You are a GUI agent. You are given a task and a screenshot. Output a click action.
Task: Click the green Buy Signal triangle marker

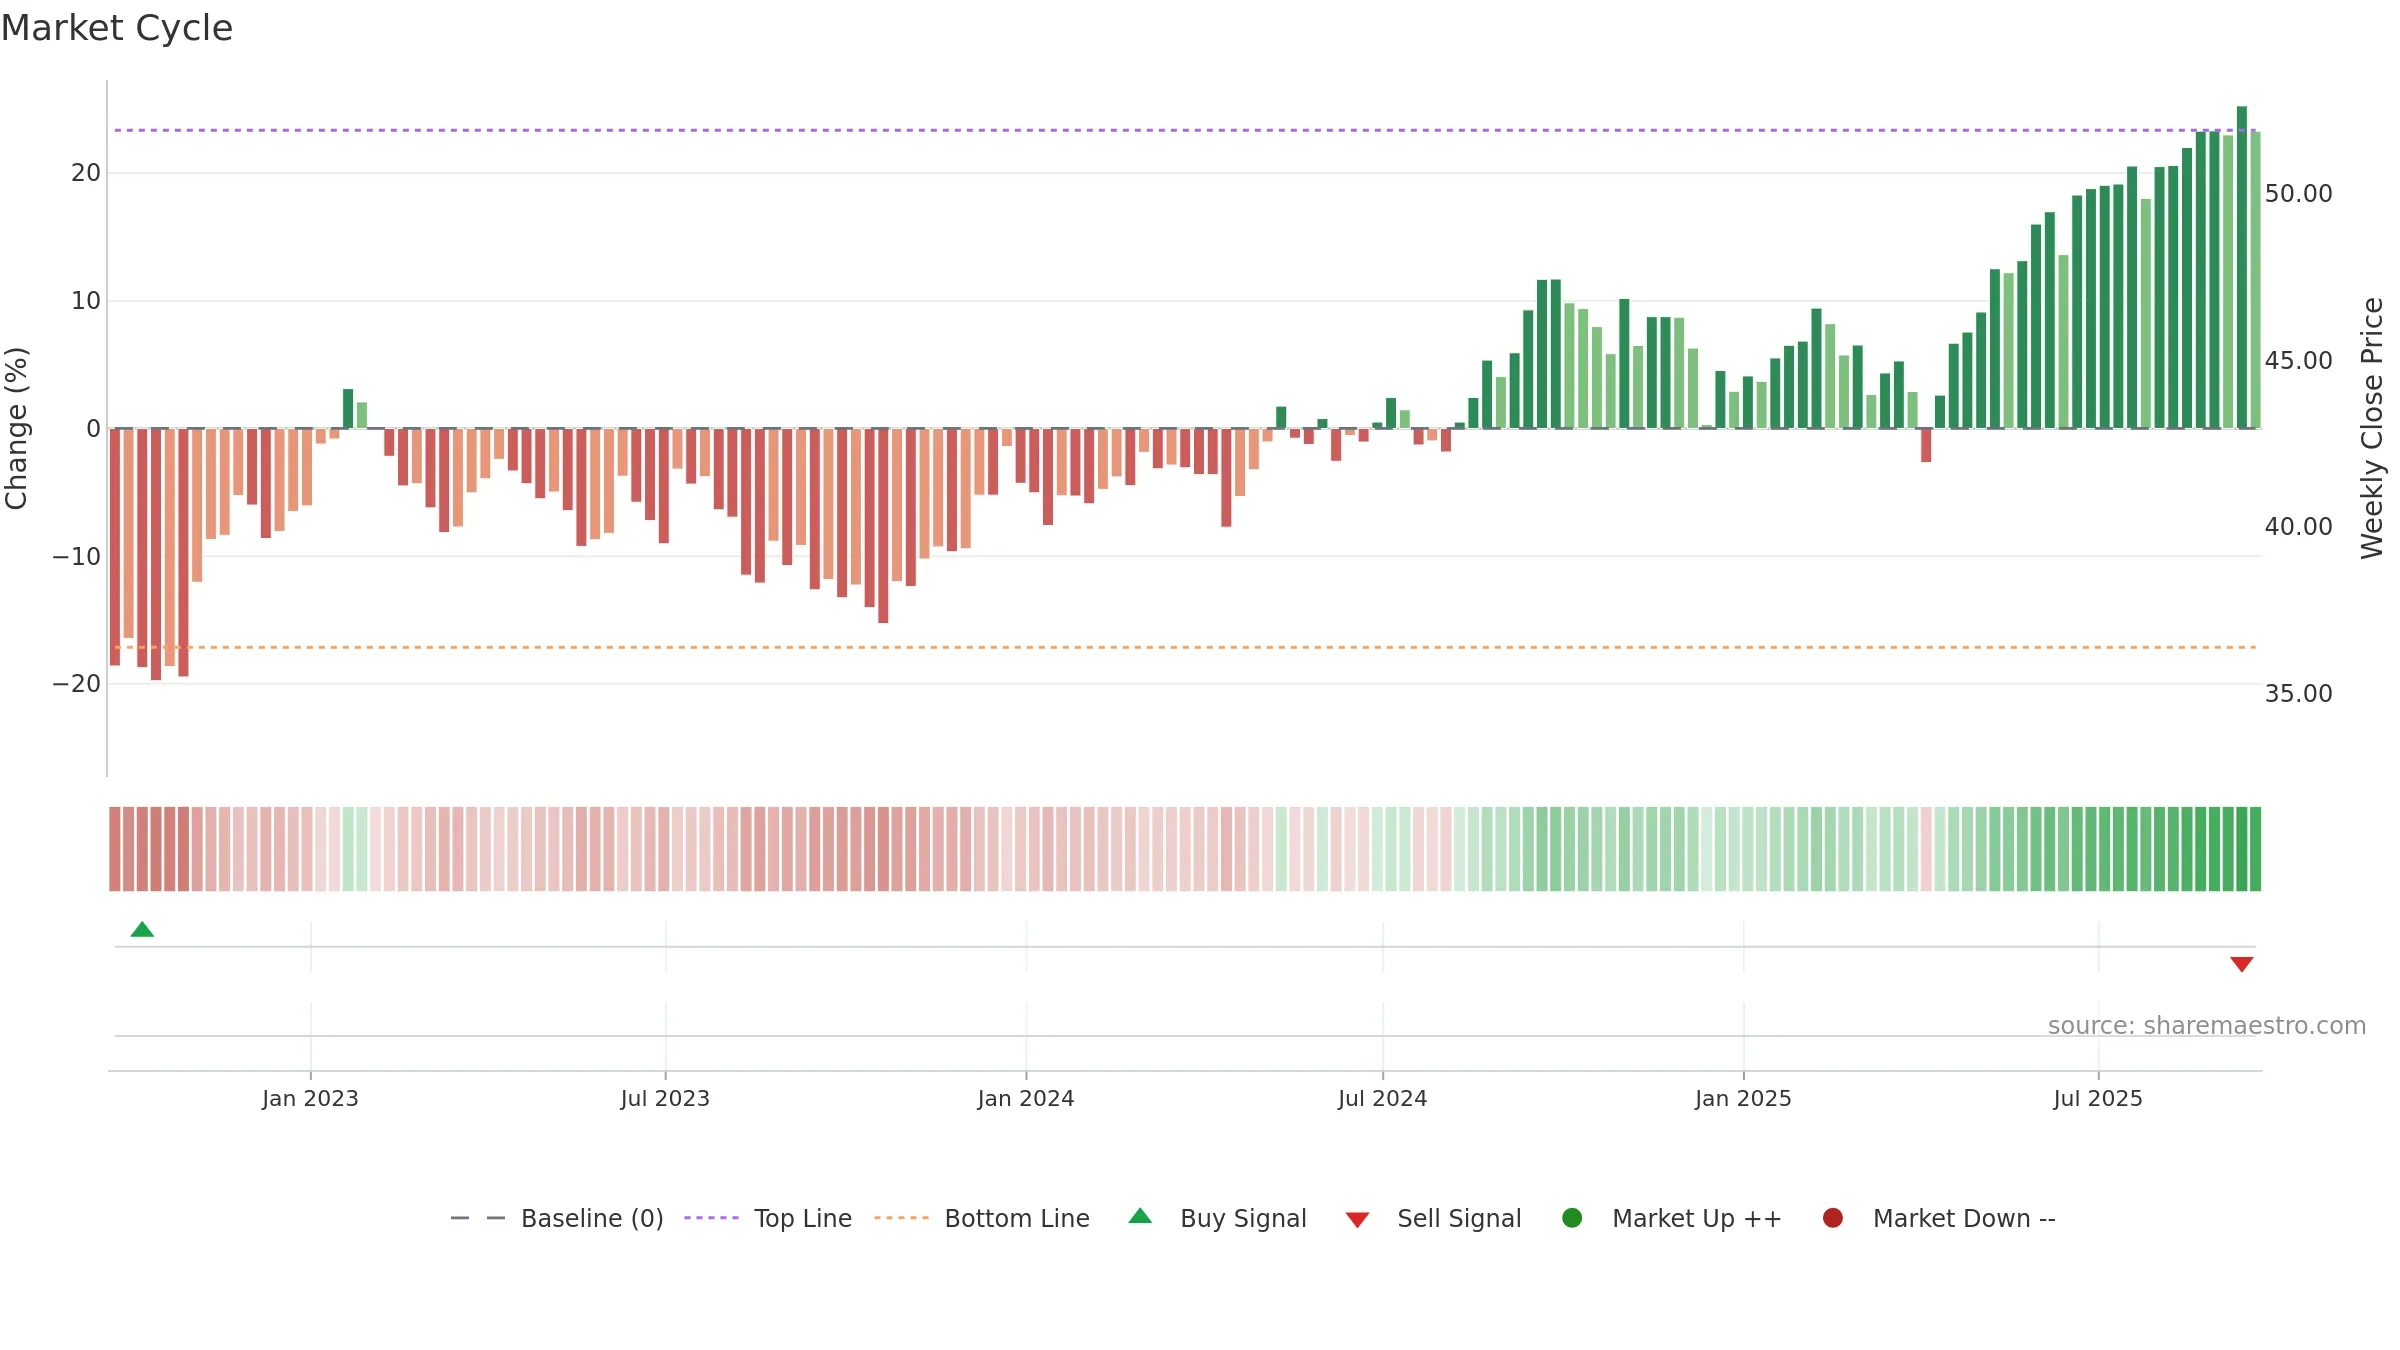click(142, 929)
